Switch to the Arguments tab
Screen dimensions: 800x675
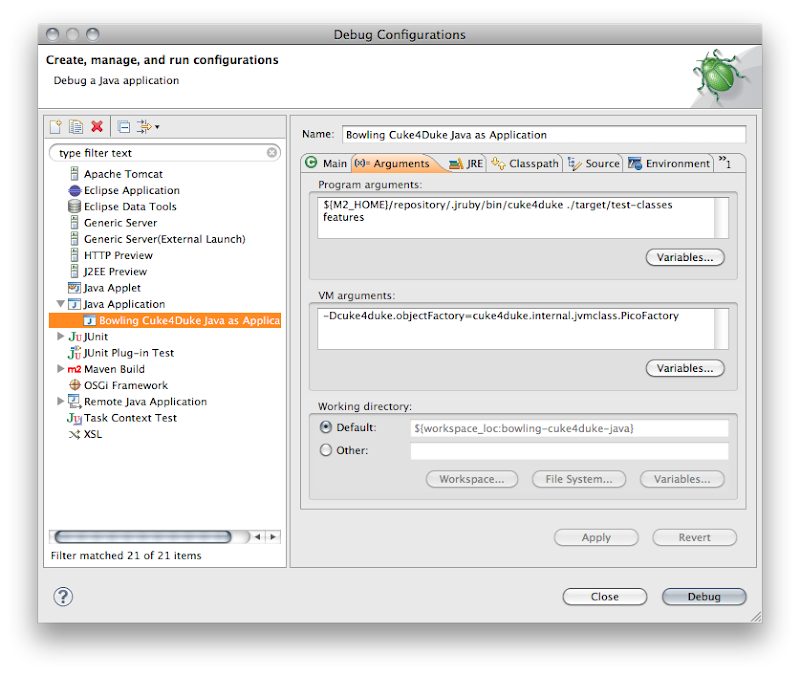tap(392, 163)
